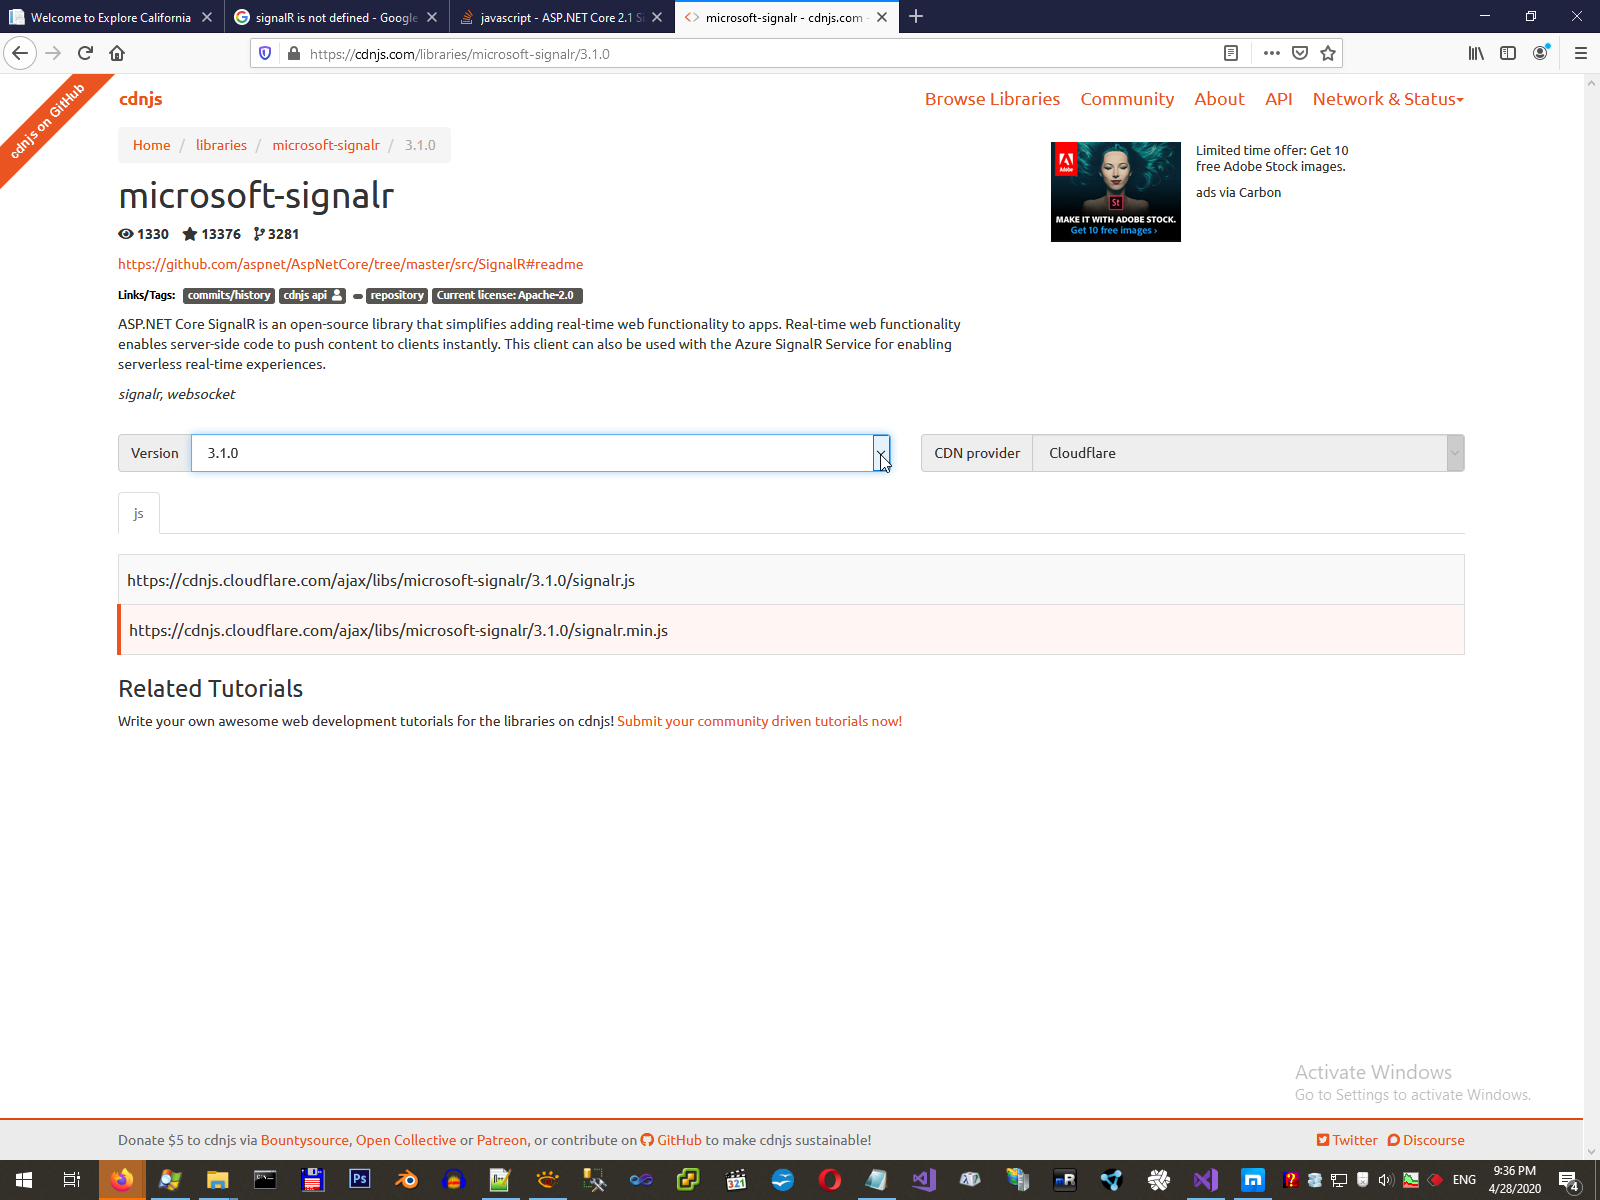Open the repository tag

pos(397,295)
